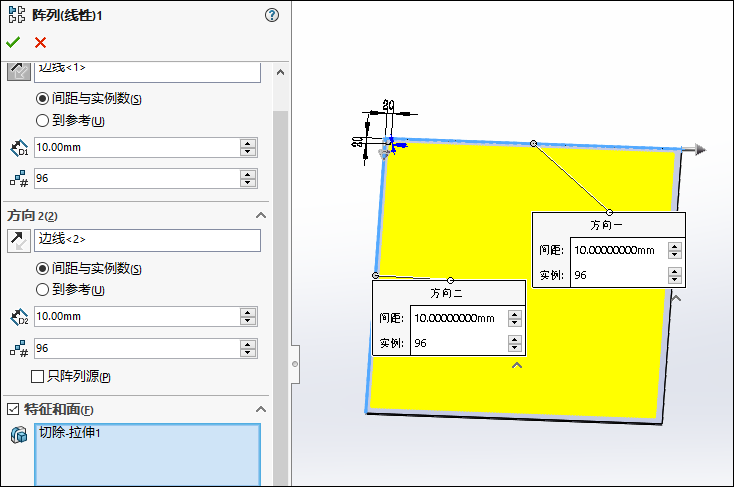Click the D2 spacing icon in 方向 2

point(19,317)
